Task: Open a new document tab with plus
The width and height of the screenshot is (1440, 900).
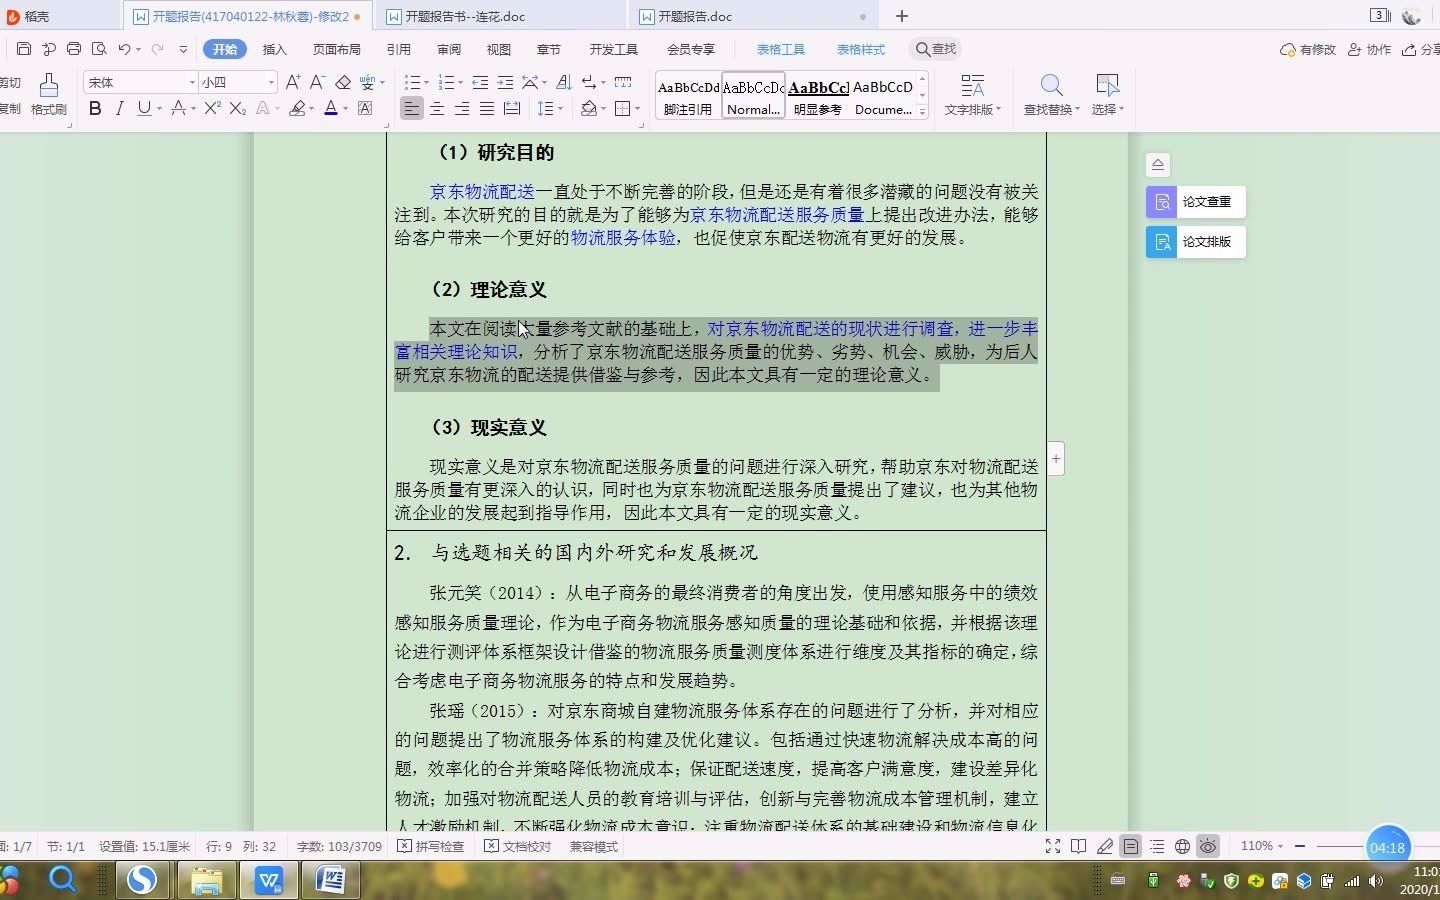Action: tap(901, 16)
